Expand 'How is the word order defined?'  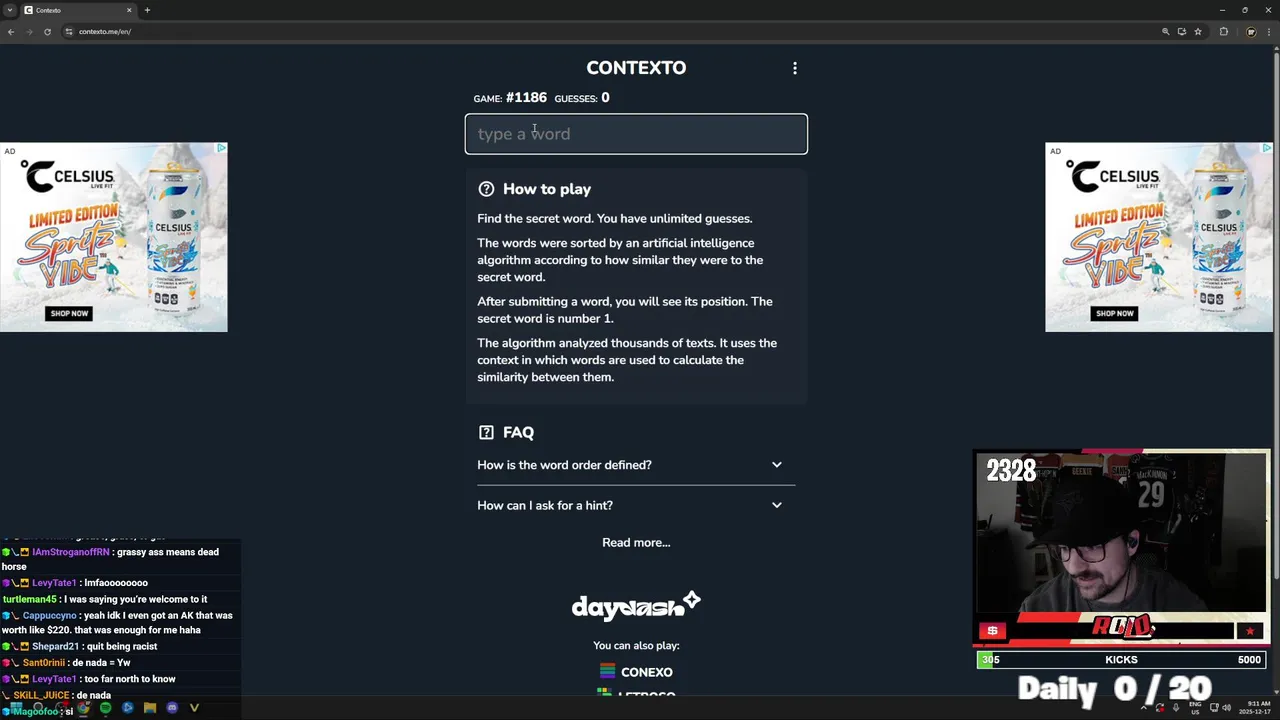click(x=636, y=465)
